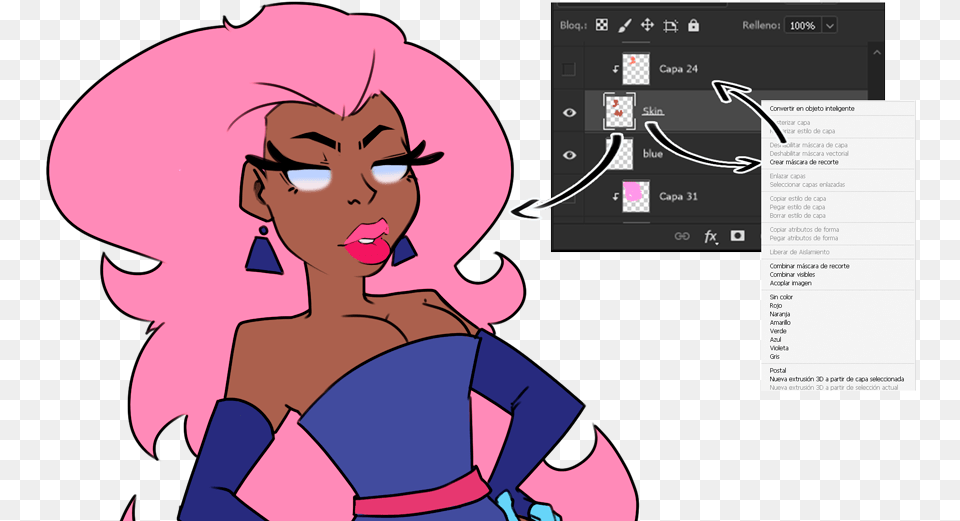This screenshot has width=960, height=521.
Task: Lock position move-arrows icon
Action: (647, 25)
